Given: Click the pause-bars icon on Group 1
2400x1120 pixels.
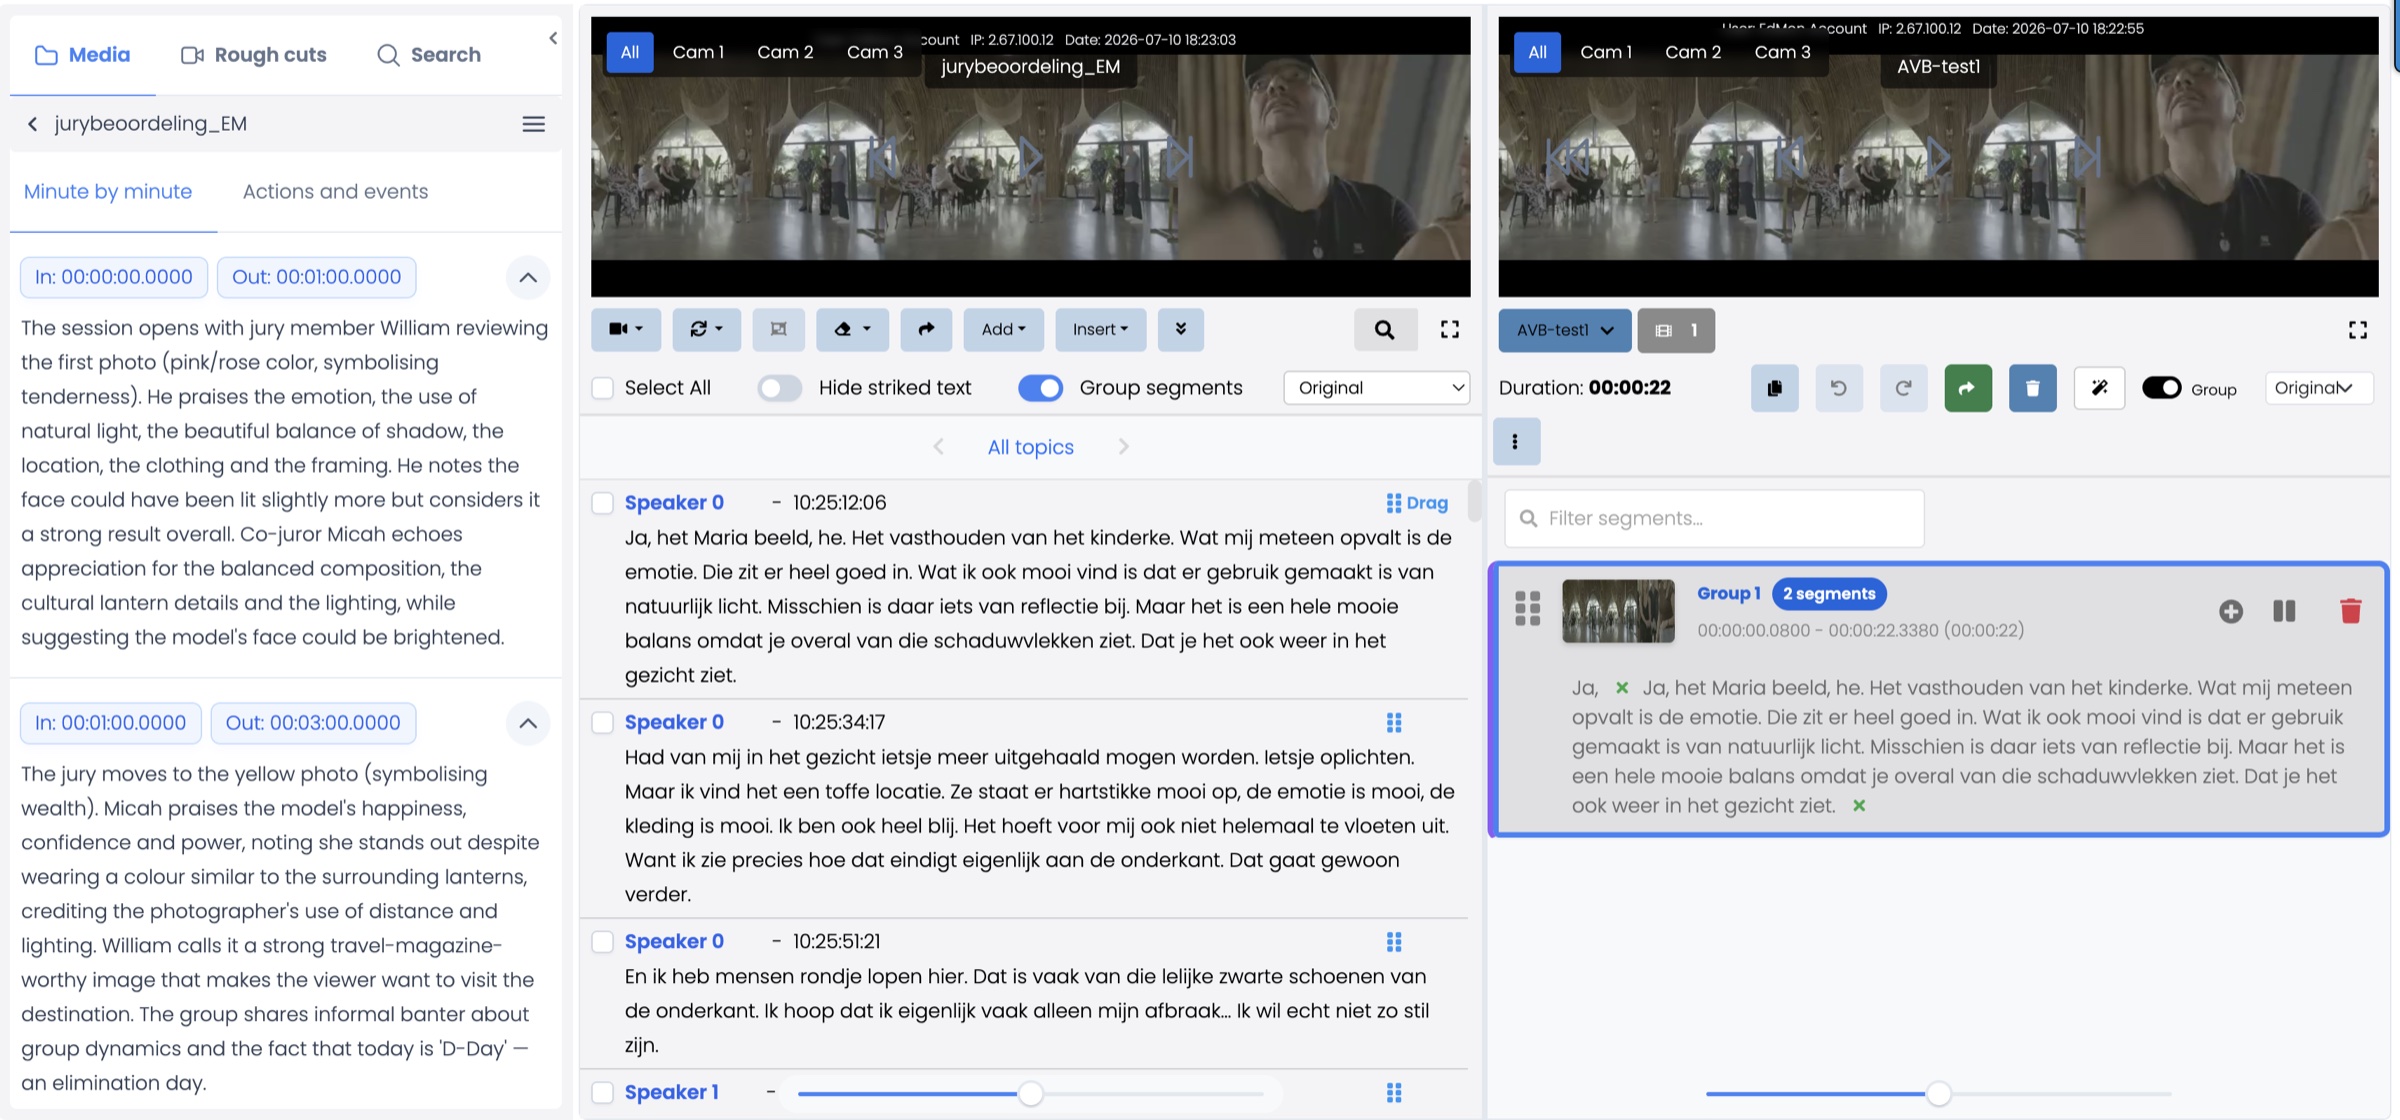Looking at the screenshot, I should [x=2284, y=611].
